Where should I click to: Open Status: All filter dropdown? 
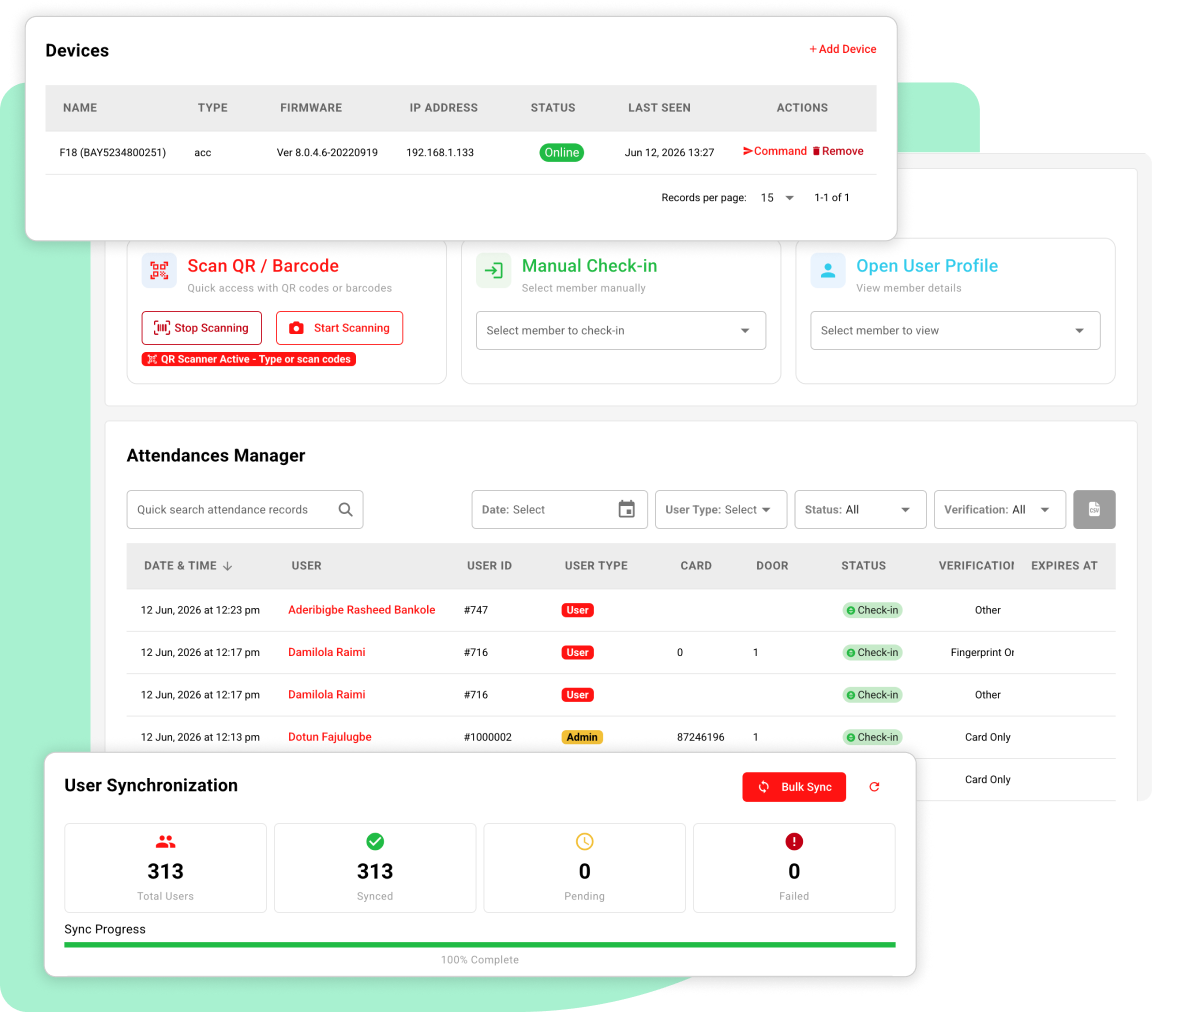coord(861,510)
